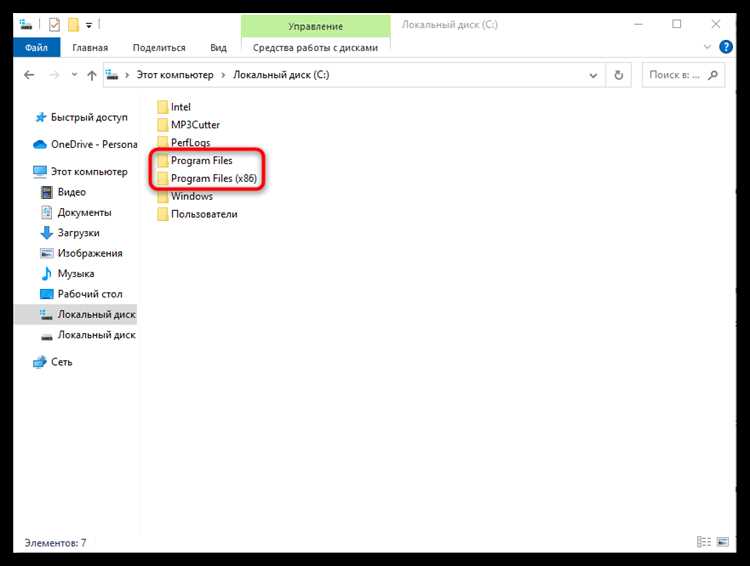The image size is (750, 566).
Task: Click the Загрузки download arrow icon
Action: [46, 233]
